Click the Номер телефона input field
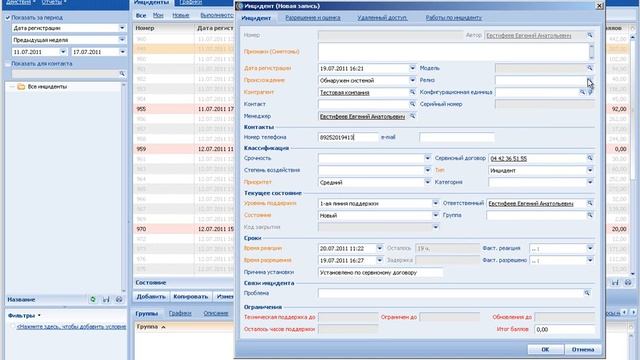Image resolution: width=640 pixels, height=360 pixels. click(348, 138)
